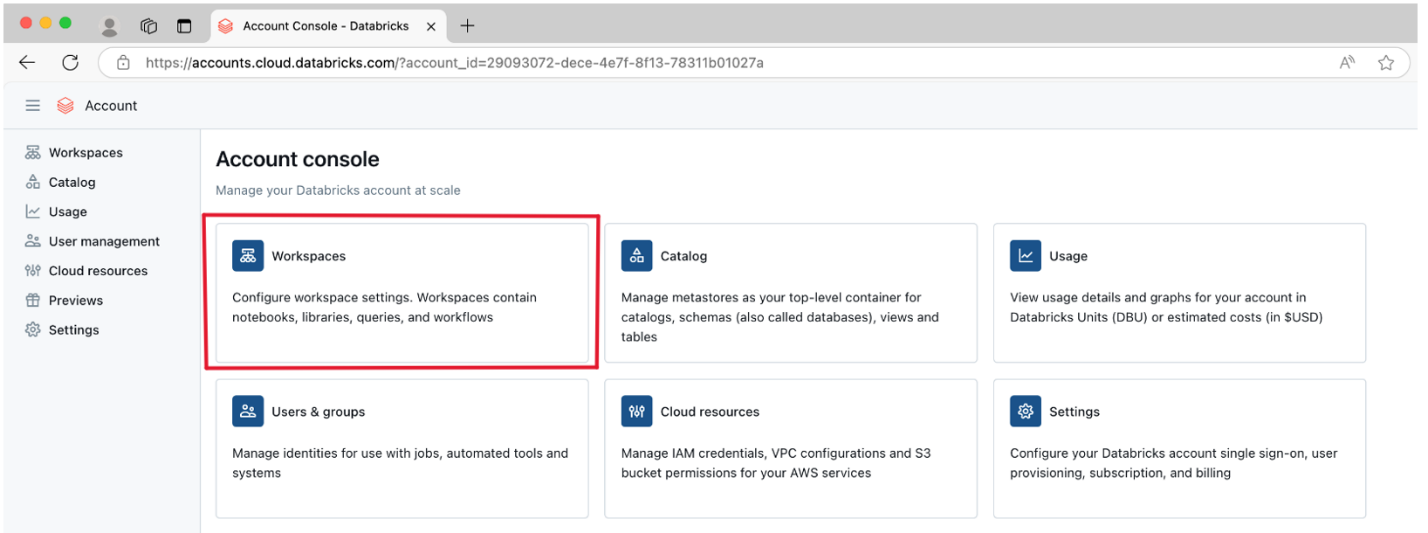This screenshot has width=1428, height=533.
Task: Open the Settings card title
Action: 1074,411
